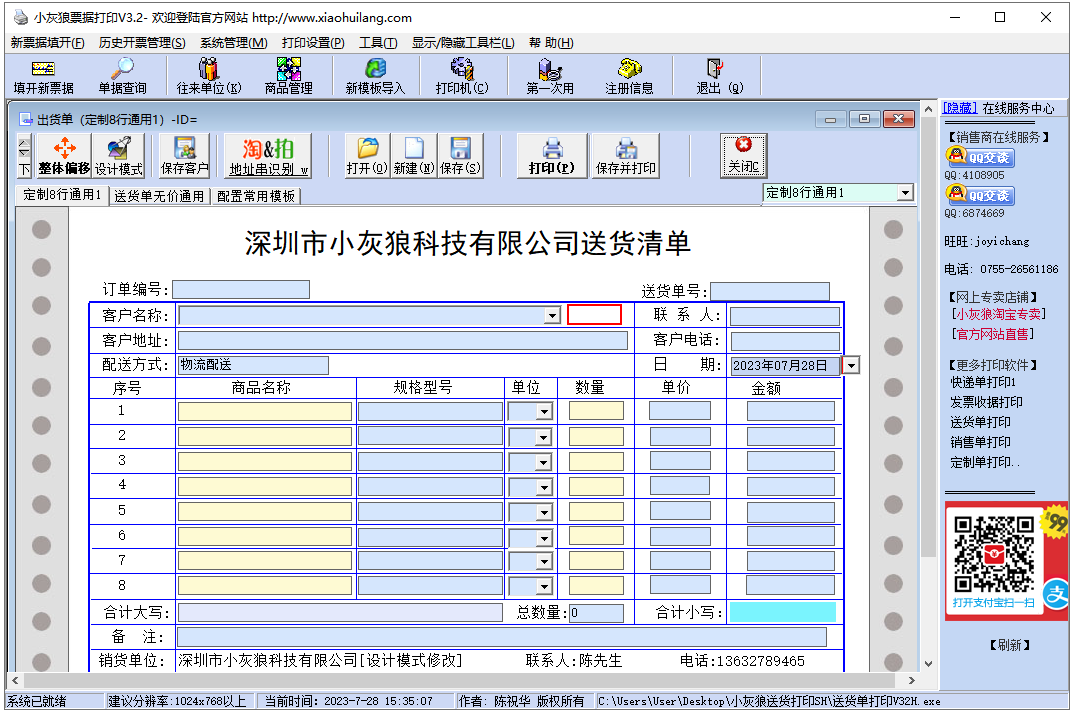Click 商品名称 field in row 1
1073x713 pixels.
(x=265, y=411)
